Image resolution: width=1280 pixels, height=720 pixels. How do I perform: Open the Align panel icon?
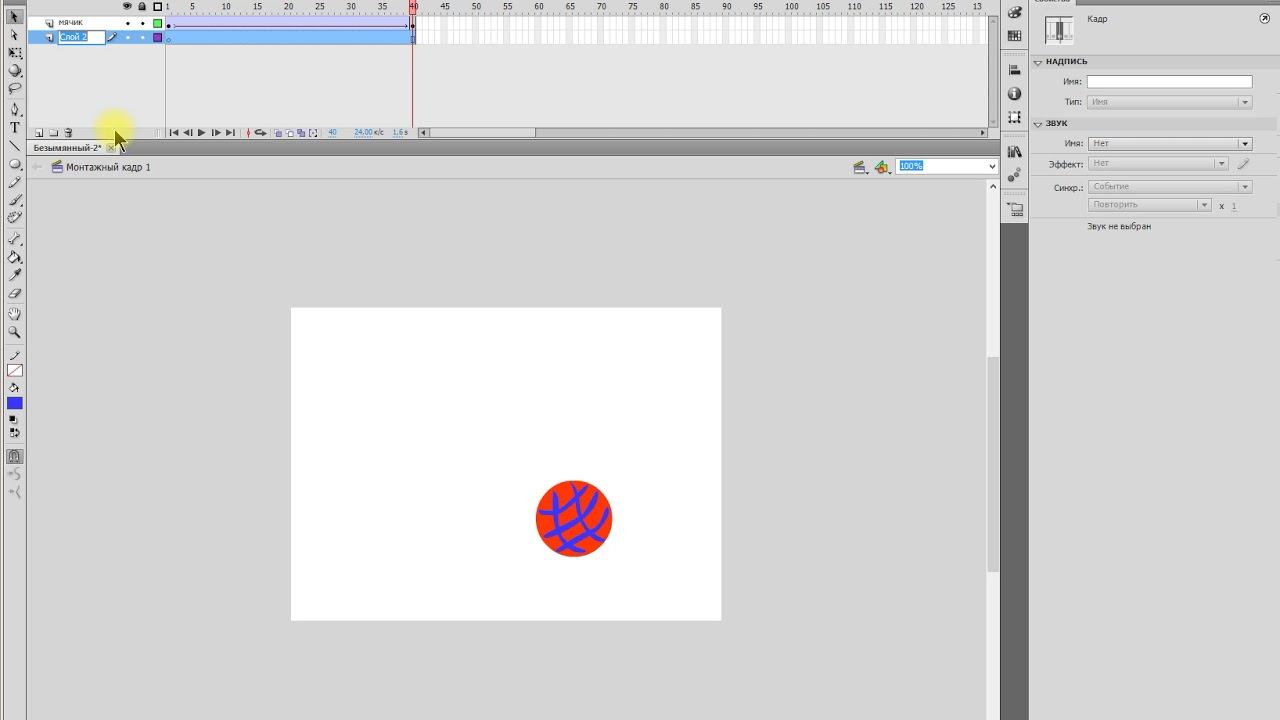click(x=1015, y=70)
